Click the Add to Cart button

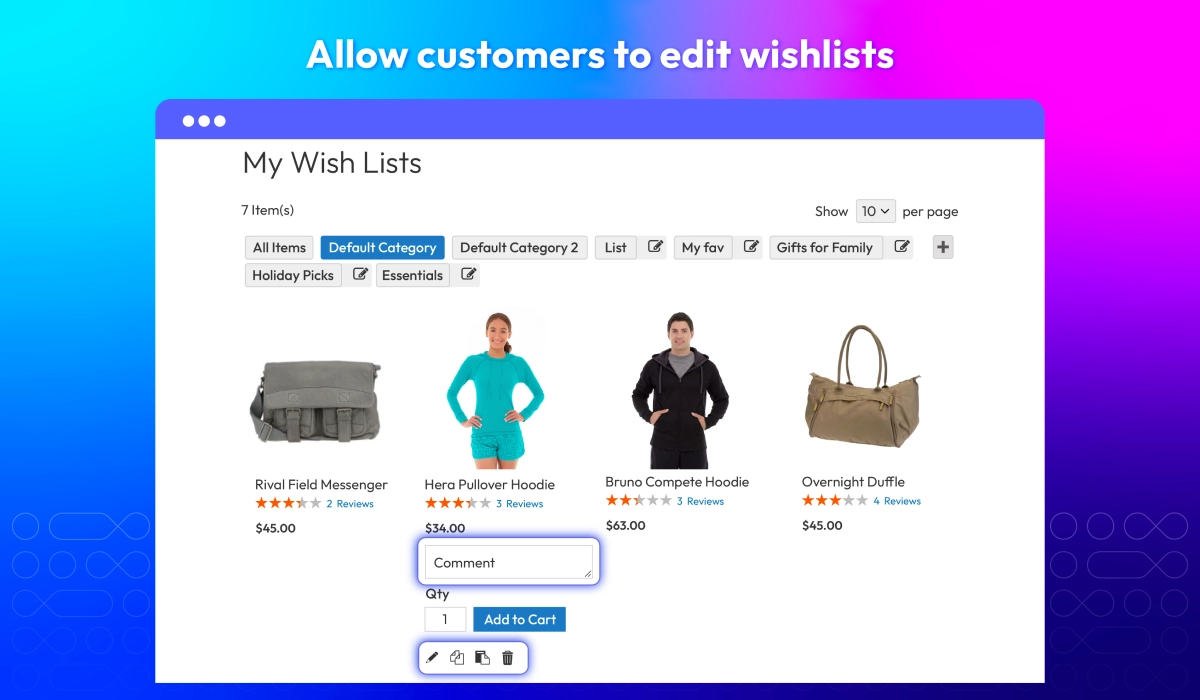tap(520, 619)
